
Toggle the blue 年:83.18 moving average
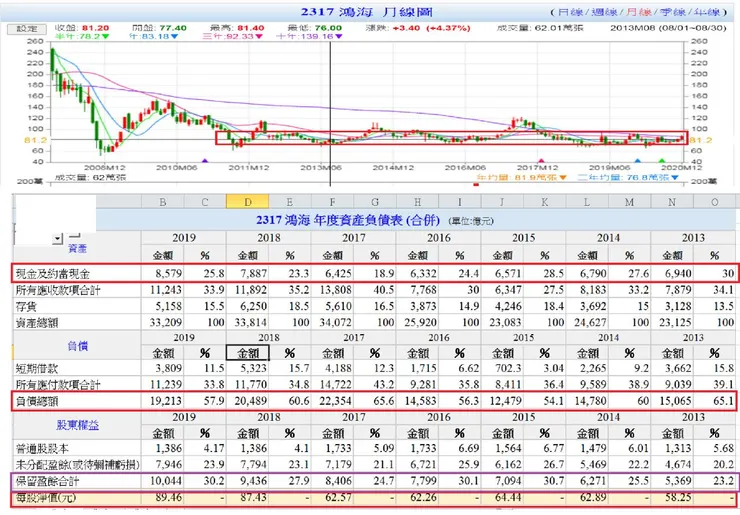[x=153, y=36]
